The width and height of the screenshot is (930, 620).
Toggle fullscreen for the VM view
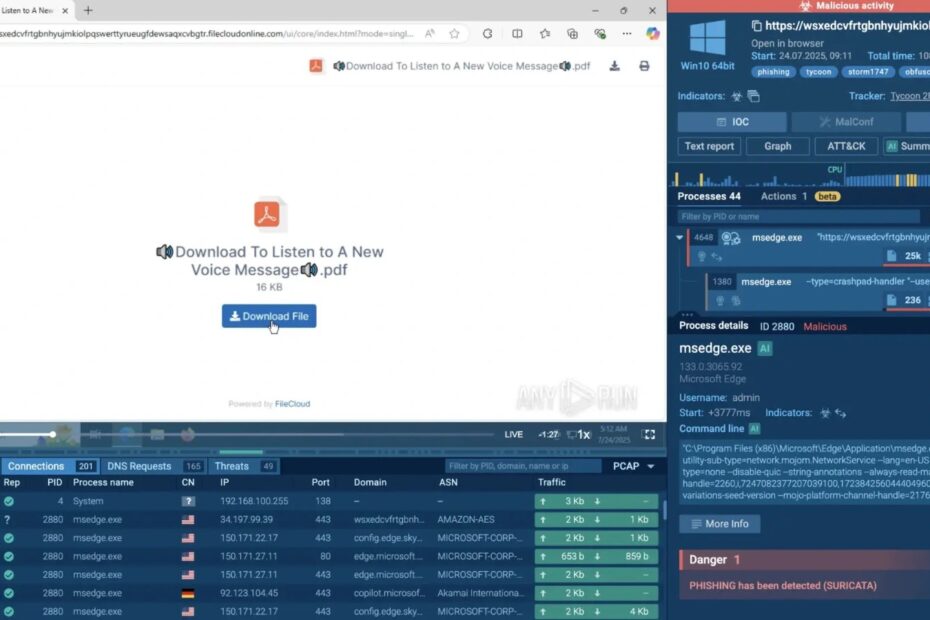649,434
